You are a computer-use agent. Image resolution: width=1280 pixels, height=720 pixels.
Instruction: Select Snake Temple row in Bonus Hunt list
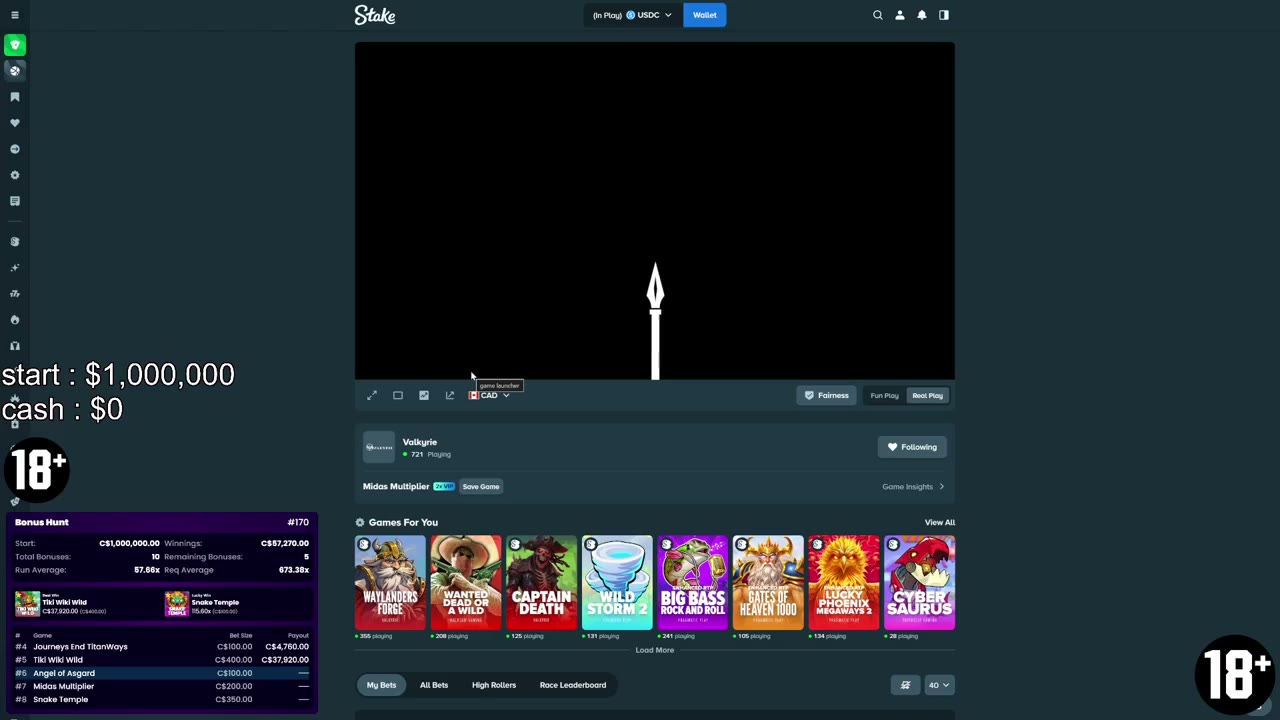pyautogui.click(x=162, y=699)
